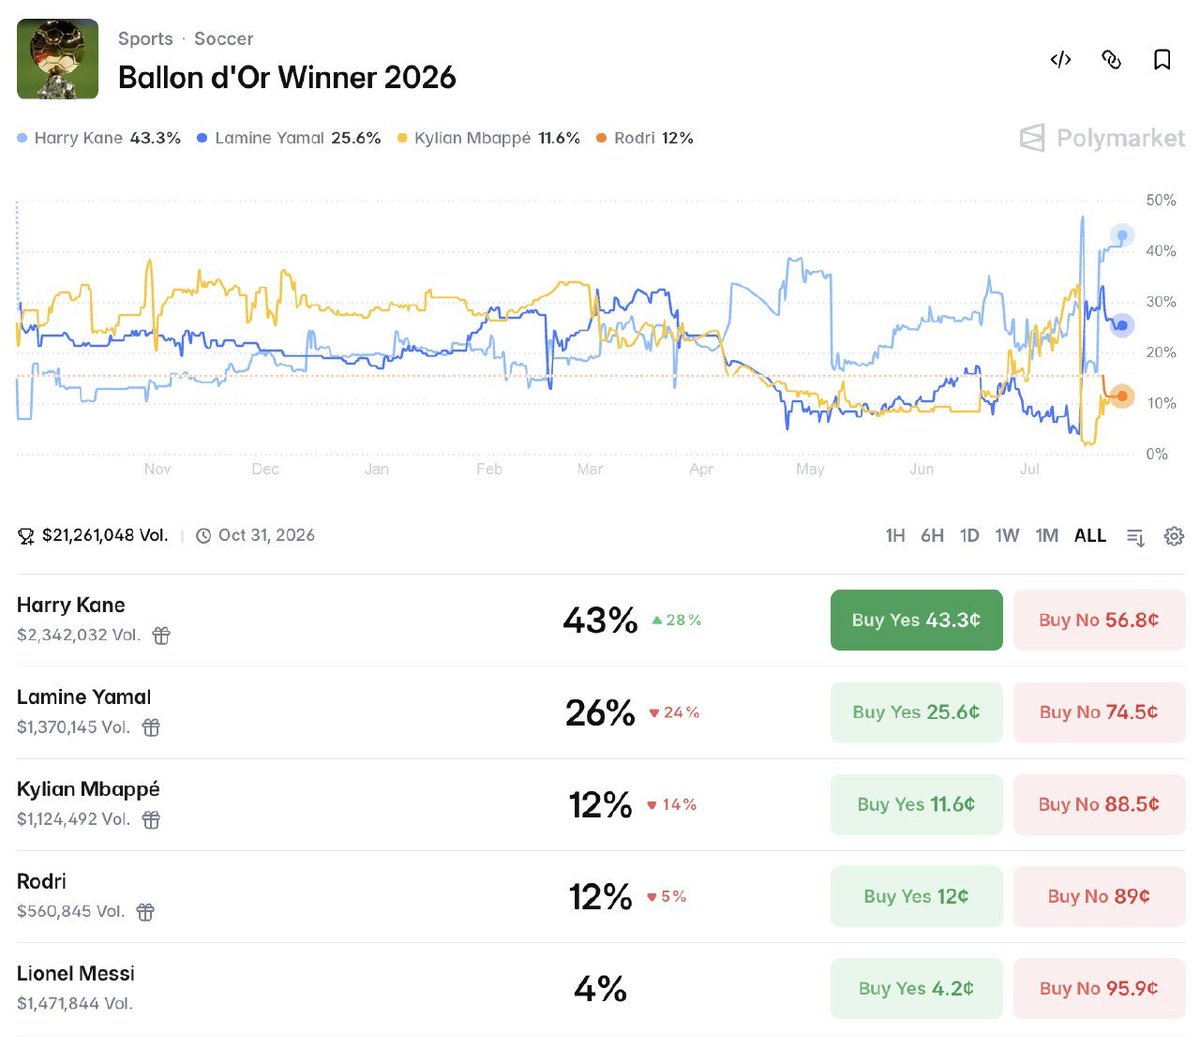The image size is (1200, 1048).
Task: Click the Rodri orange chart endpoint
Action: pyautogui.click(x=1122, y=396)
